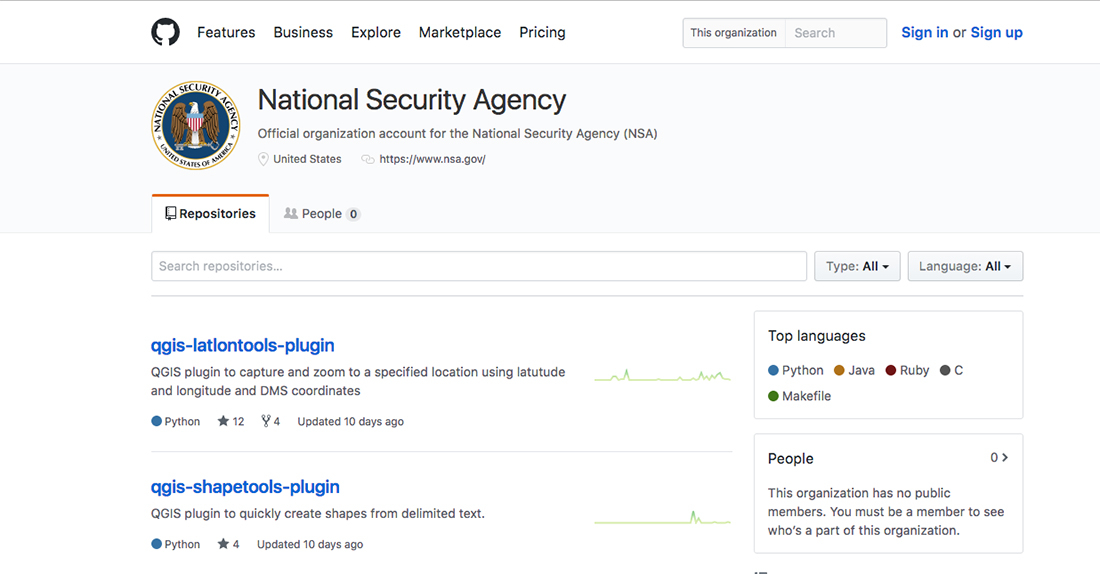Click Updated 10 days ago under qgis-latlontools-plugin

coord(351,421)
